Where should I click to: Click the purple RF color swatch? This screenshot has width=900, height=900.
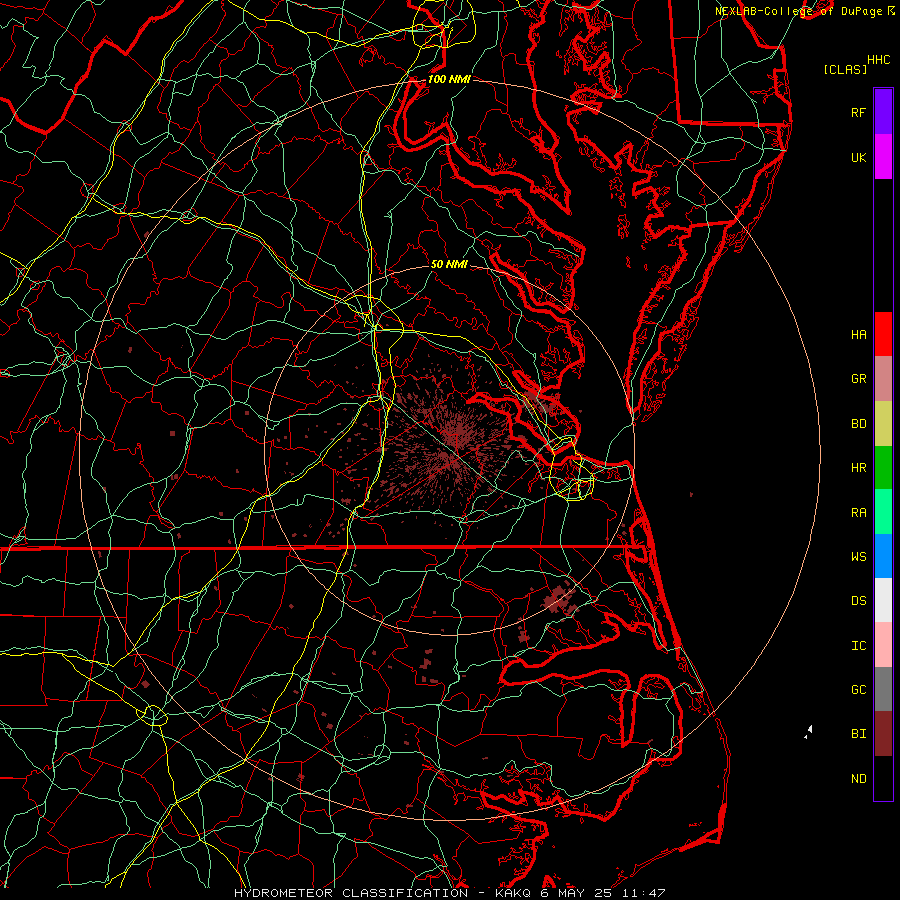(x=883, y=112)
